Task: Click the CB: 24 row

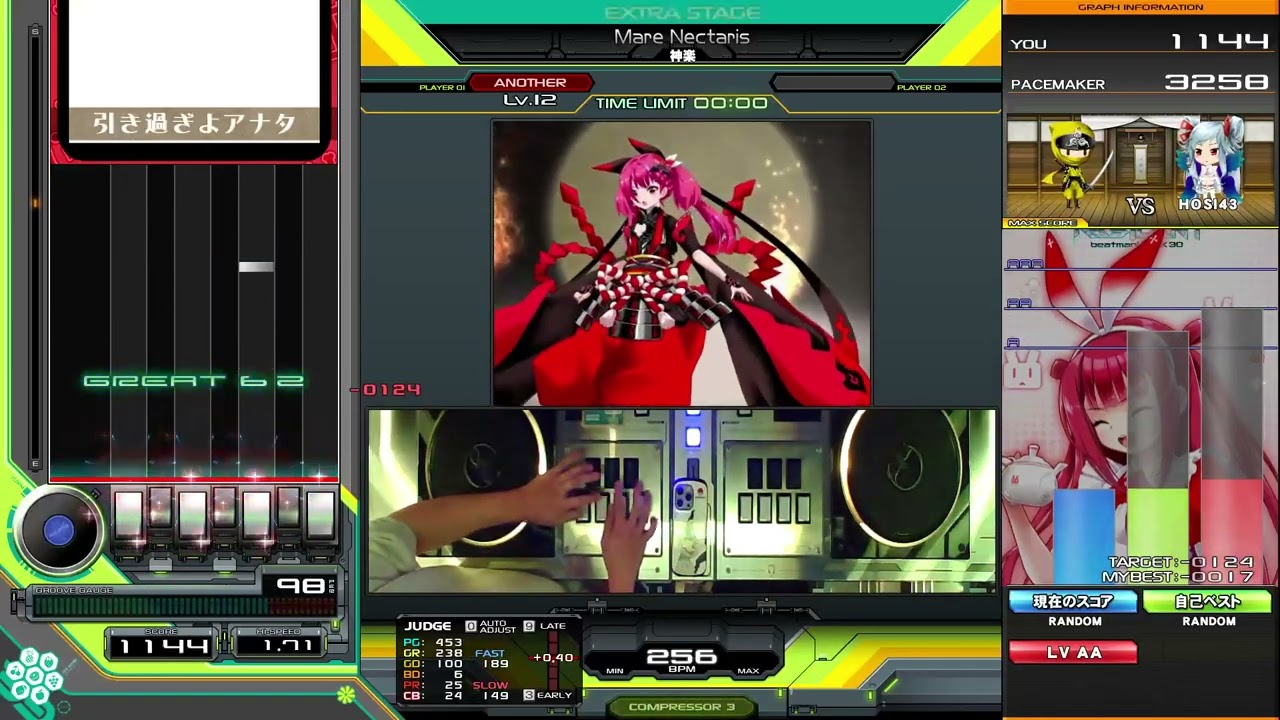Action: click(433, 696)
